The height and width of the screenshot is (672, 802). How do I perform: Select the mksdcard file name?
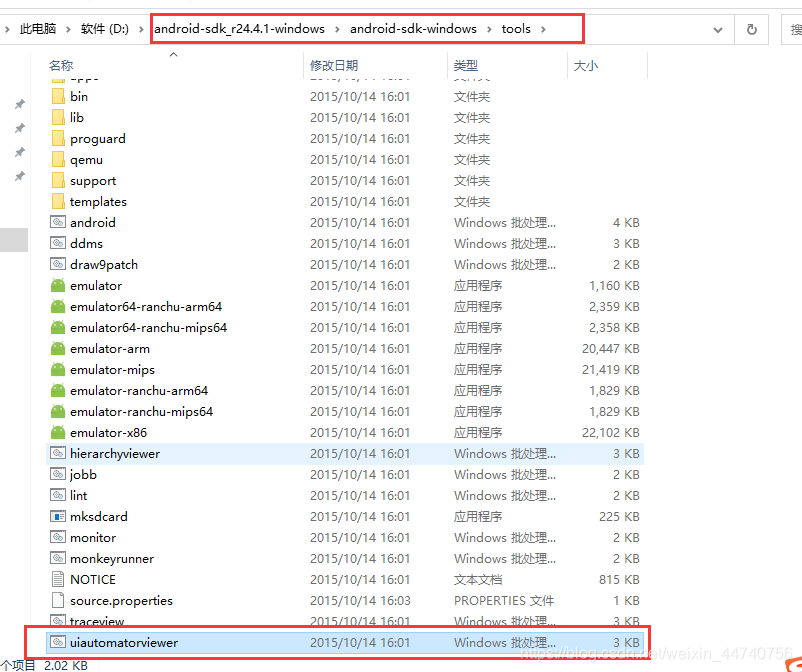pos(99,517)
